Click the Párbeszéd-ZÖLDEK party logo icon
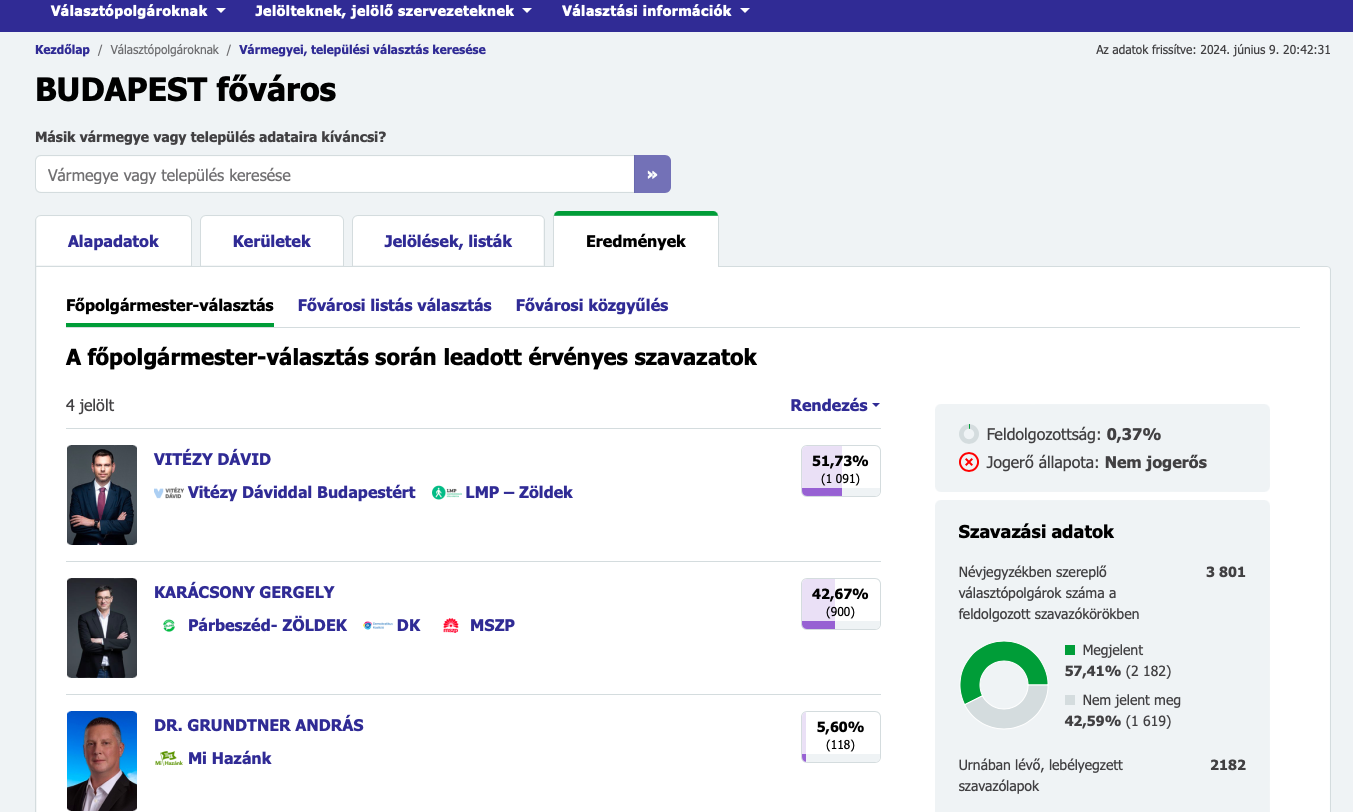 click(168, 625)
